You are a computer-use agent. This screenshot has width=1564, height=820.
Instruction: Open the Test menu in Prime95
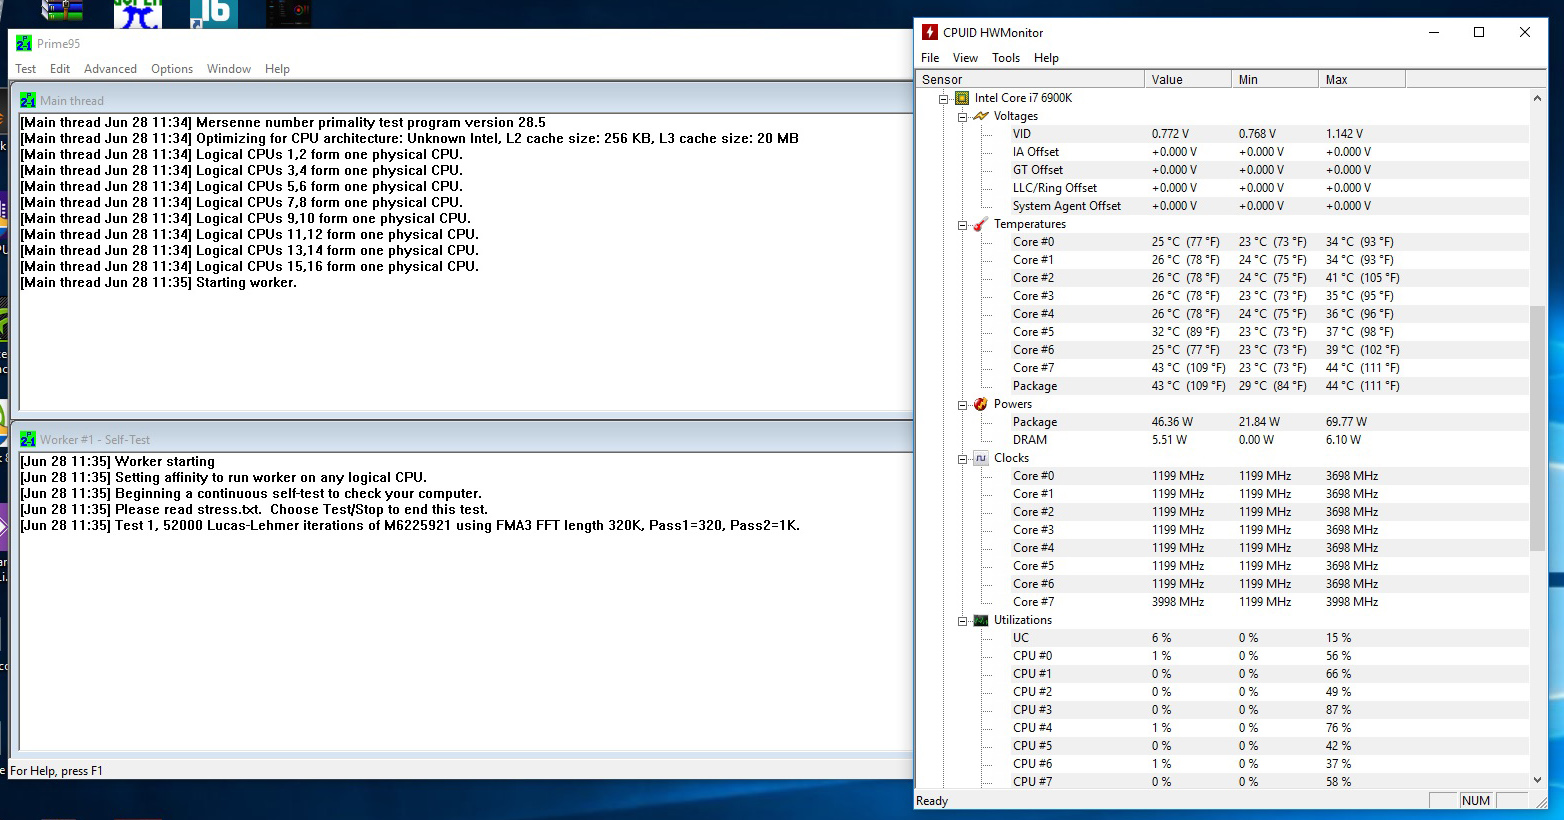(25, 69)
